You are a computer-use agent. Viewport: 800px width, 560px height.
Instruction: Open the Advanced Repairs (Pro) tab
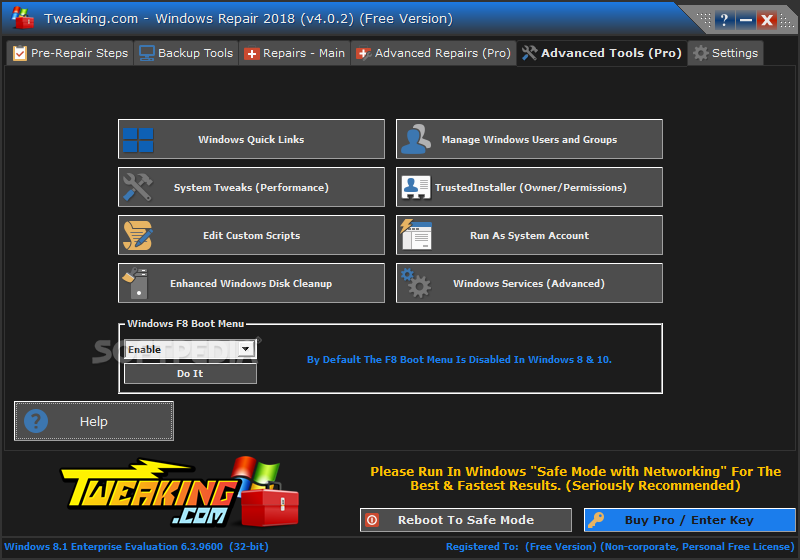[x=434, y=53]
